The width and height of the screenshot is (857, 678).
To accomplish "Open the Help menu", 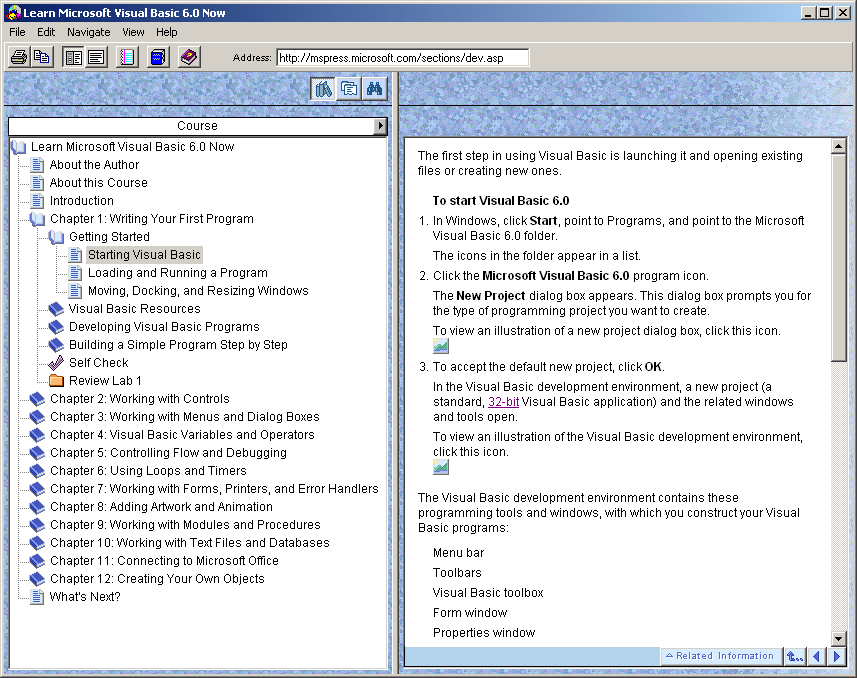I will [167, 32].
